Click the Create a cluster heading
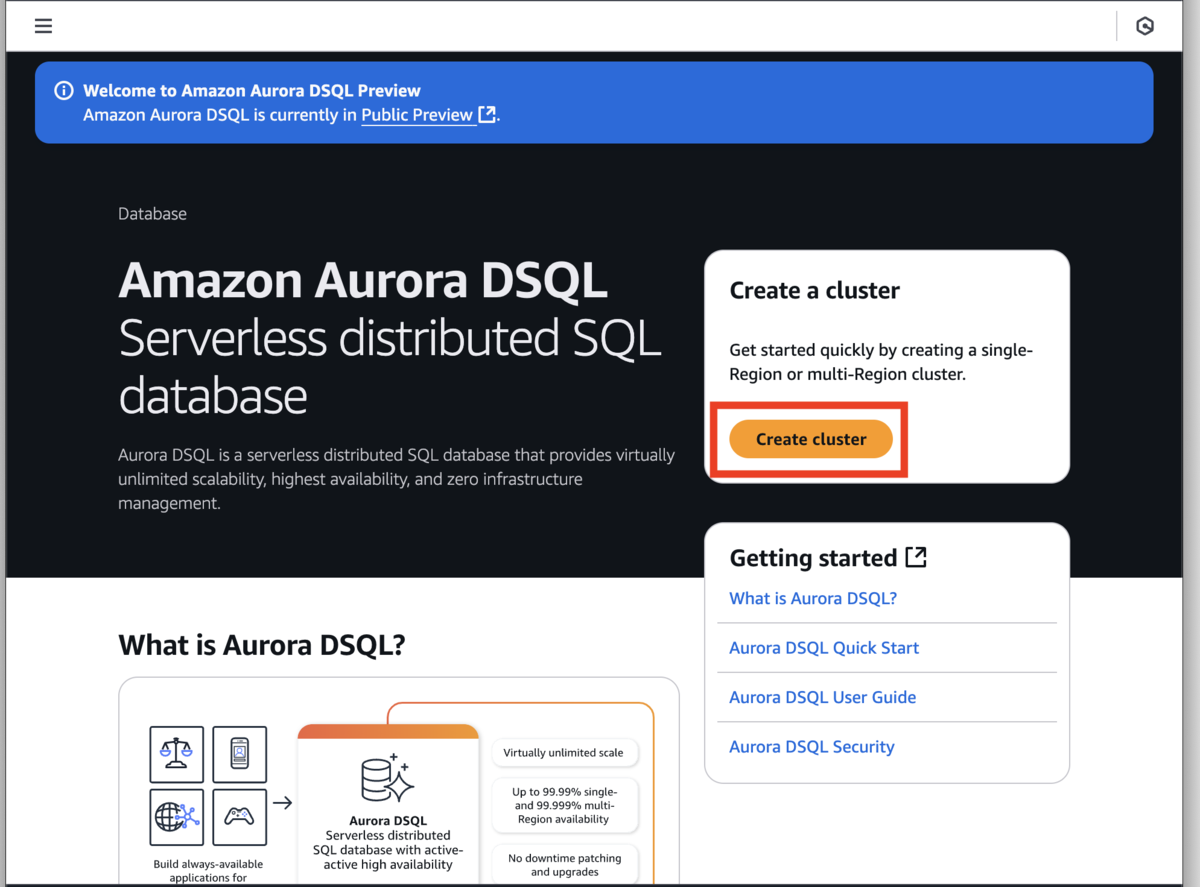The width and height of the screenshot is (1200, 887). (x=815, y=291)
